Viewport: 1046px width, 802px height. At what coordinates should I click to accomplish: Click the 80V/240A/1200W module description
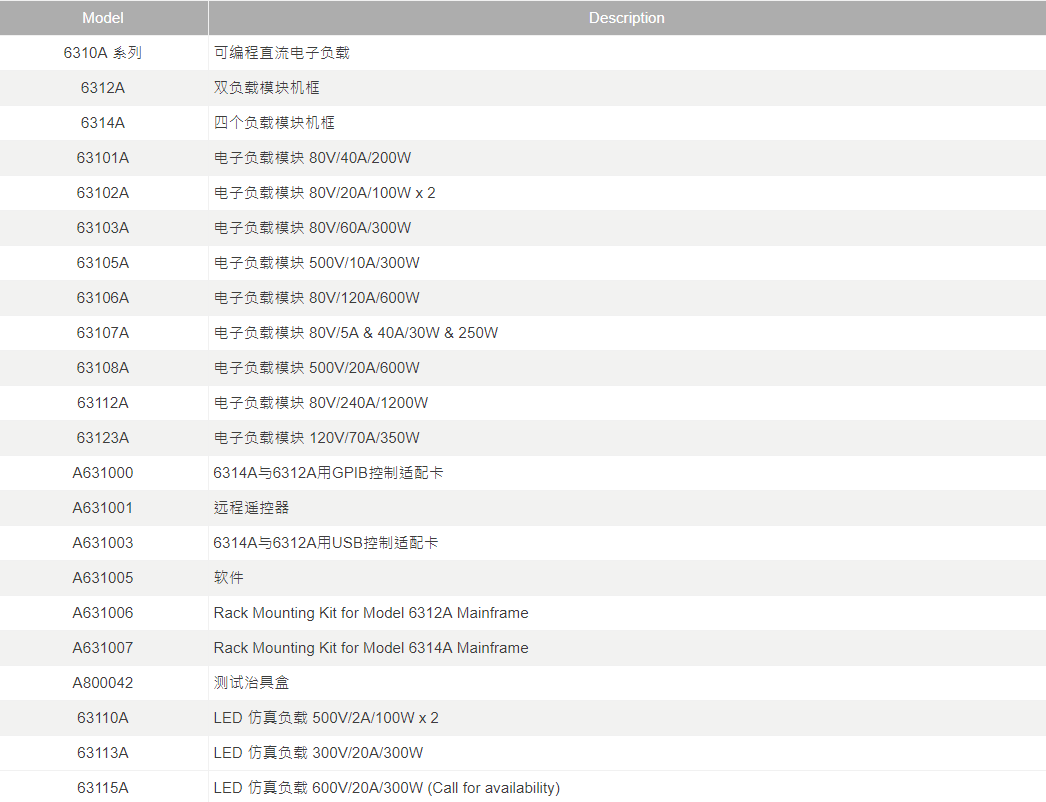[x=321, y=403]
